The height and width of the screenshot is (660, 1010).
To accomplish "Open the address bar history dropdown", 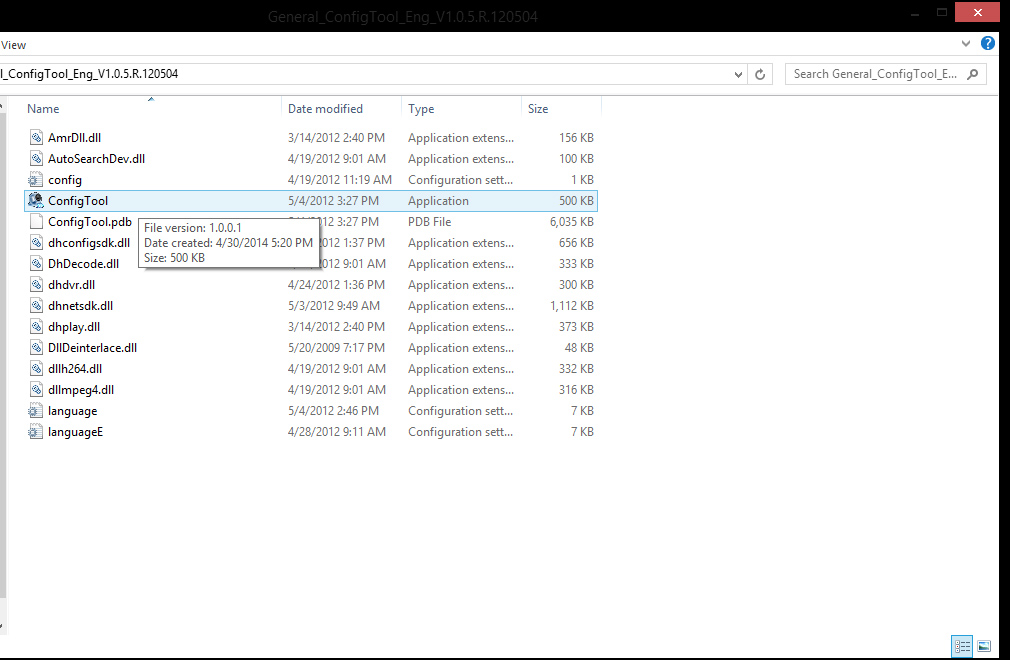I will tap(738, 74).
